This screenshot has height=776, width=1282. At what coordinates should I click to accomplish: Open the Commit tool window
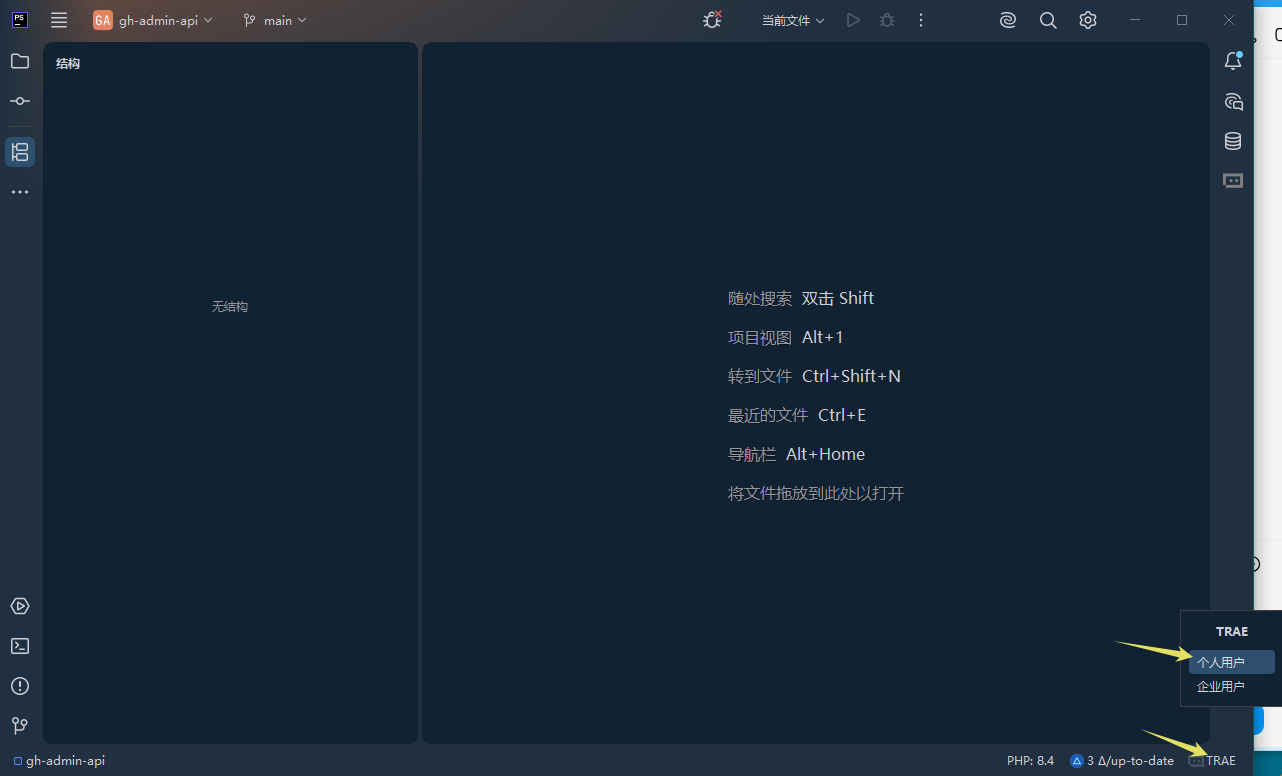20,101
